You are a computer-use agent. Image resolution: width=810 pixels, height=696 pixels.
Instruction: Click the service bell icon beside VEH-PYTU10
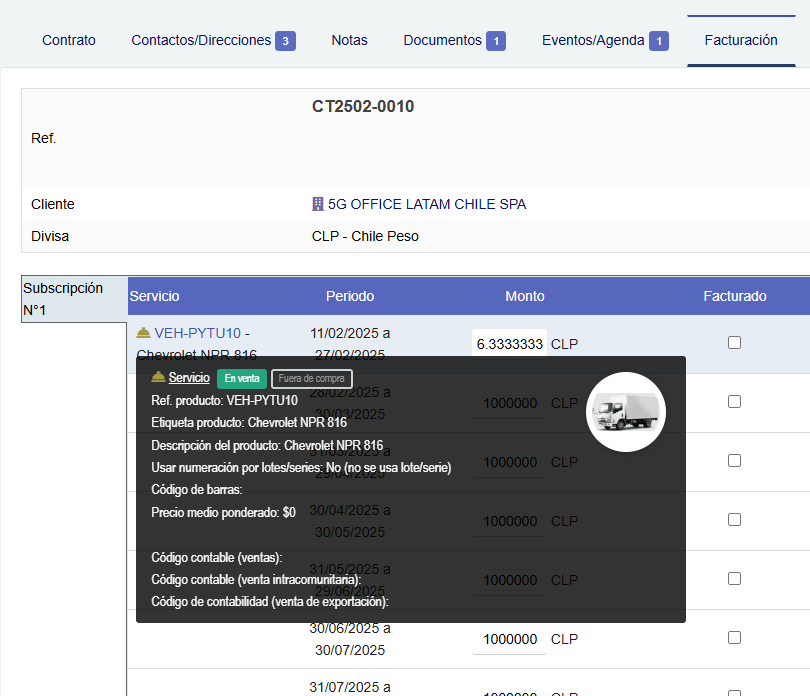pyautogui.click(x=143, y=333)
